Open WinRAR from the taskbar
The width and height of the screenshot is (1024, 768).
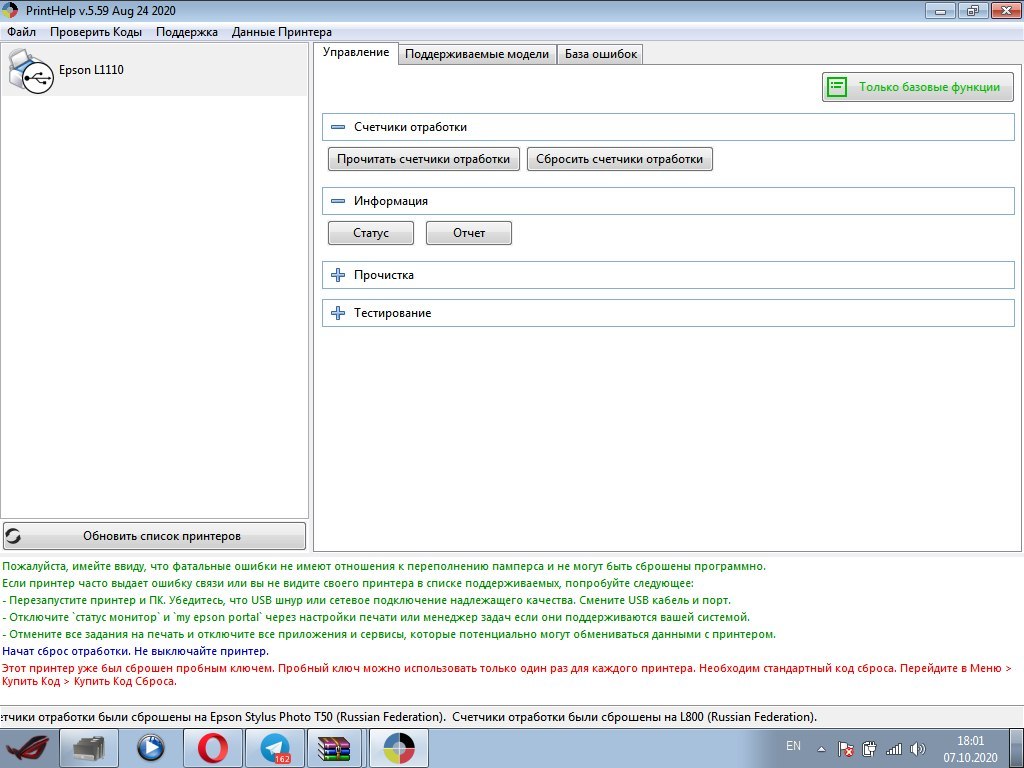335,748
